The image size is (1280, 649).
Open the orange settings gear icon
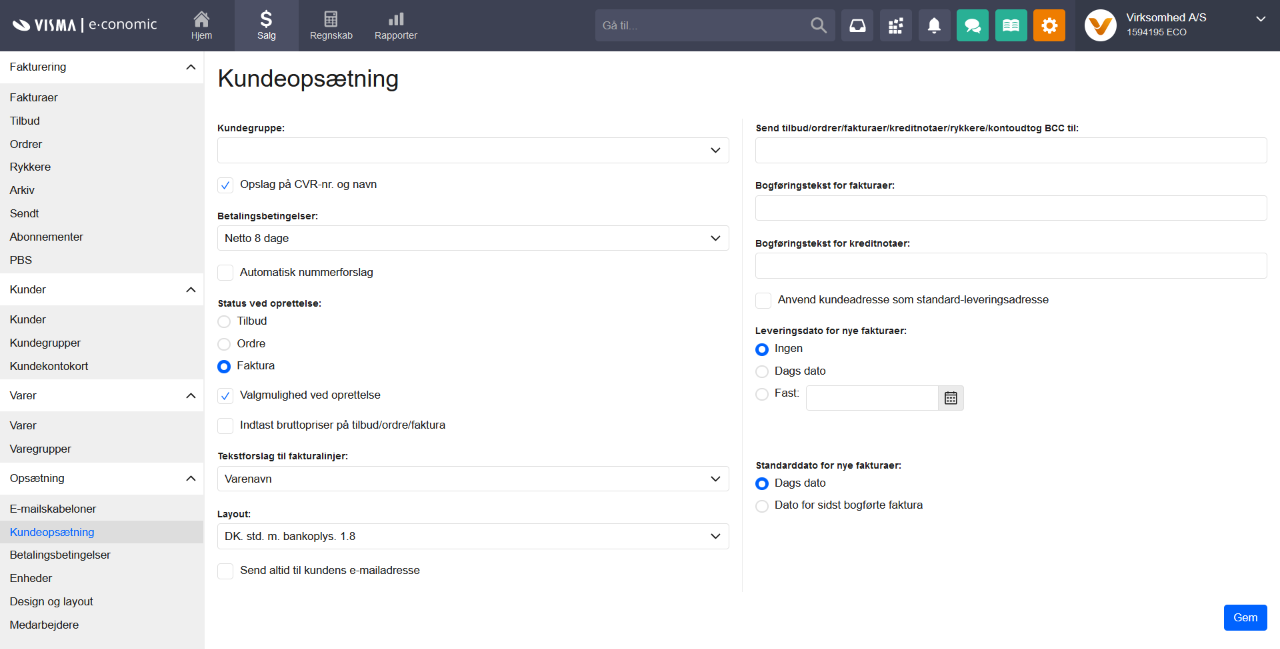(x=1049, y=26)
